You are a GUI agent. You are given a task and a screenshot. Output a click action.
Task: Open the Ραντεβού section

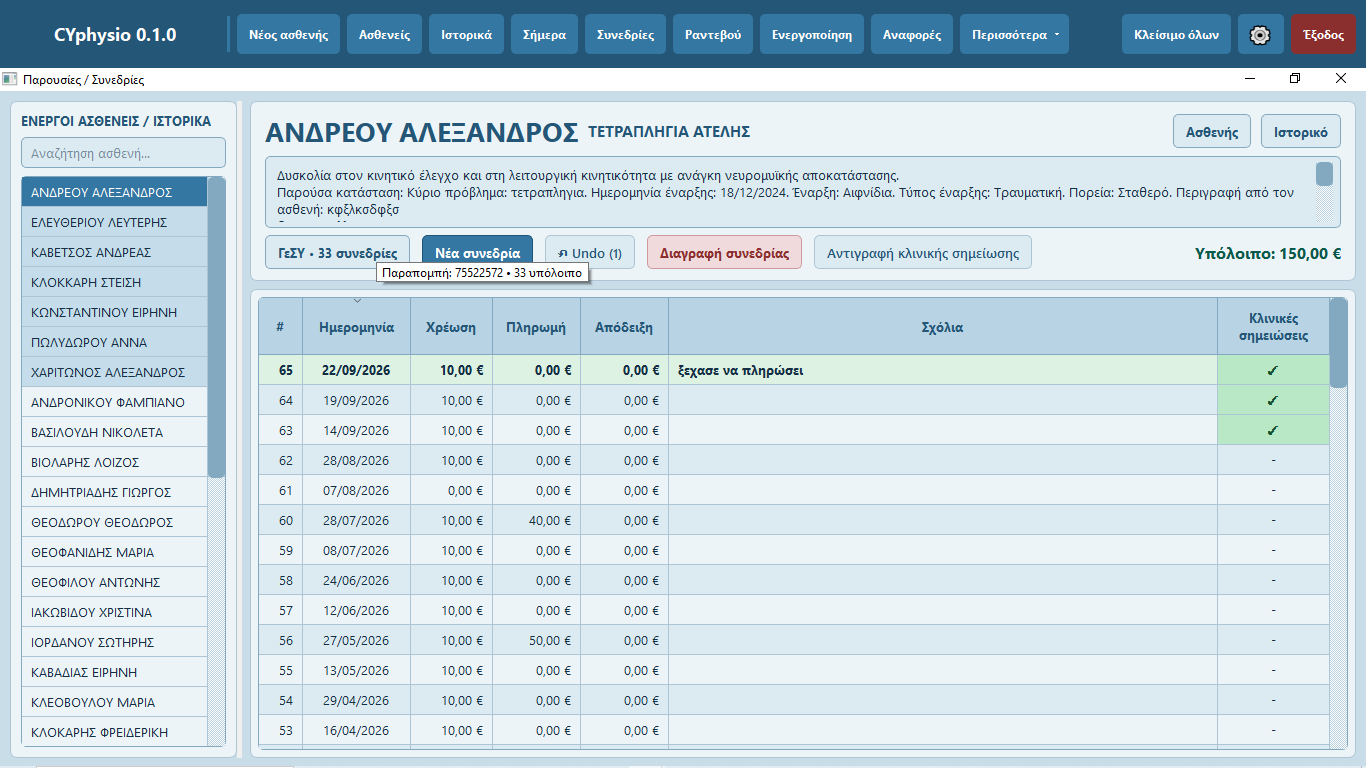pos(713,34)
